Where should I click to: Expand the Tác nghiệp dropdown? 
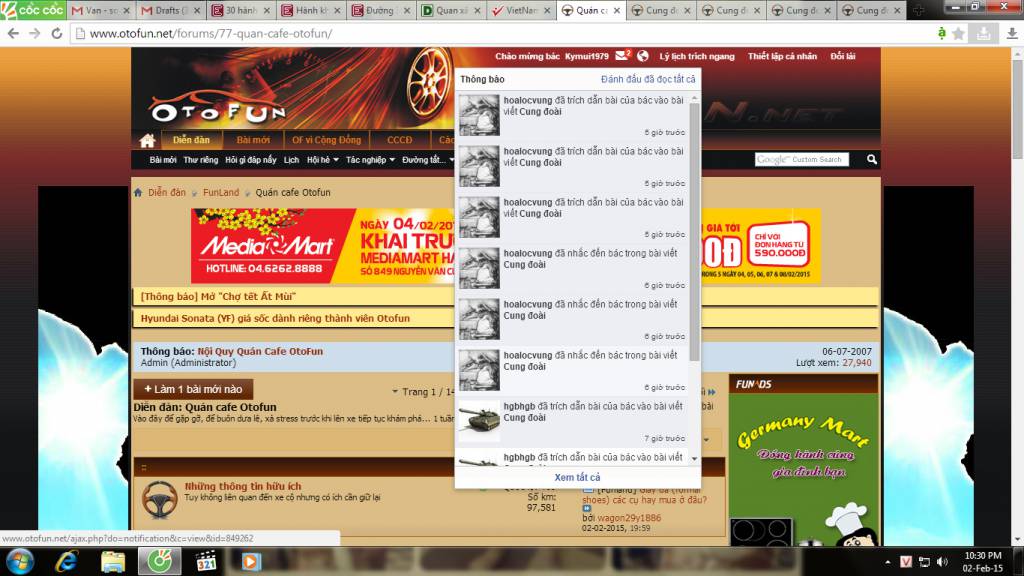370,160
